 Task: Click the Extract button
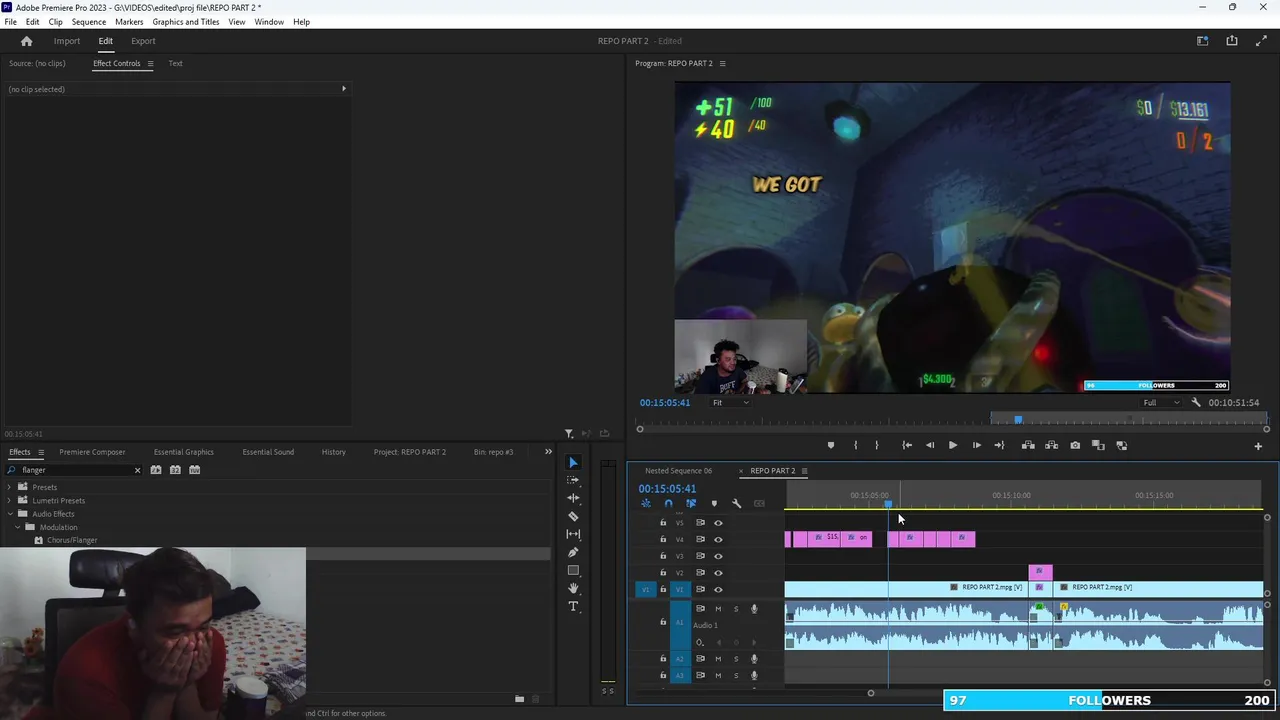(x=1051, y=445)
